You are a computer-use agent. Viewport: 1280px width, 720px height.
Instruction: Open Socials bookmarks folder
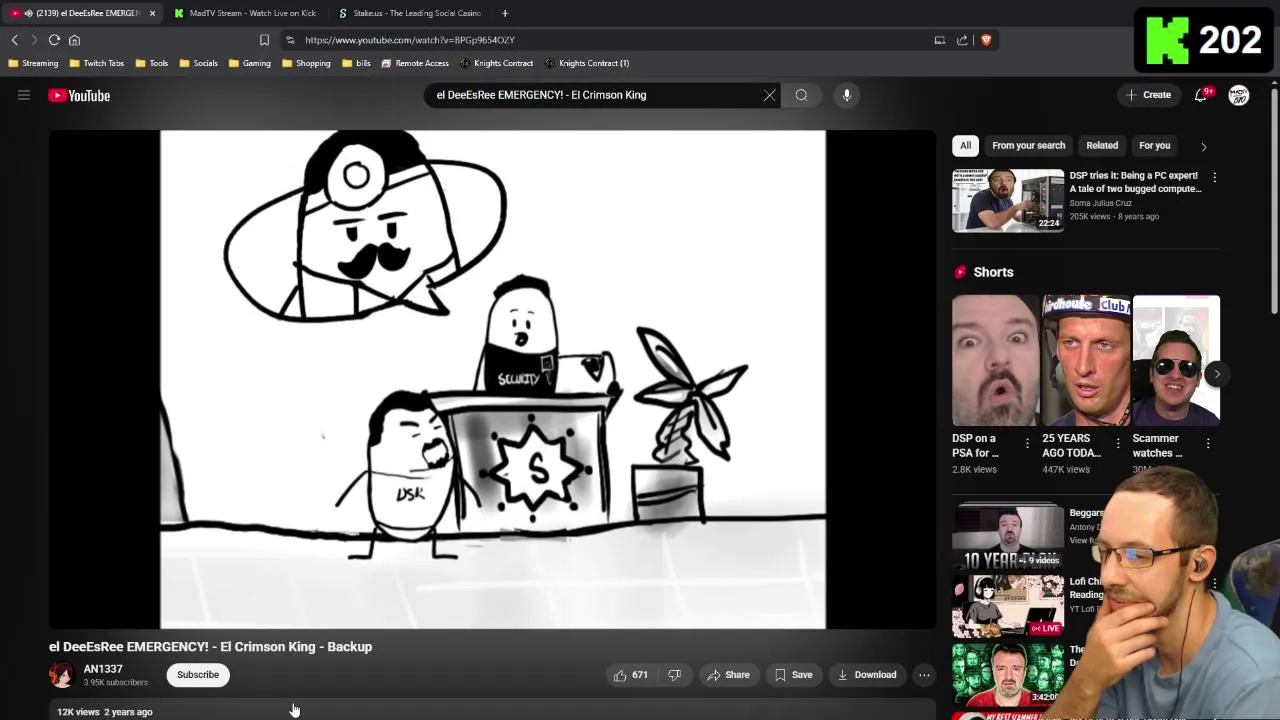click(198, 63)
